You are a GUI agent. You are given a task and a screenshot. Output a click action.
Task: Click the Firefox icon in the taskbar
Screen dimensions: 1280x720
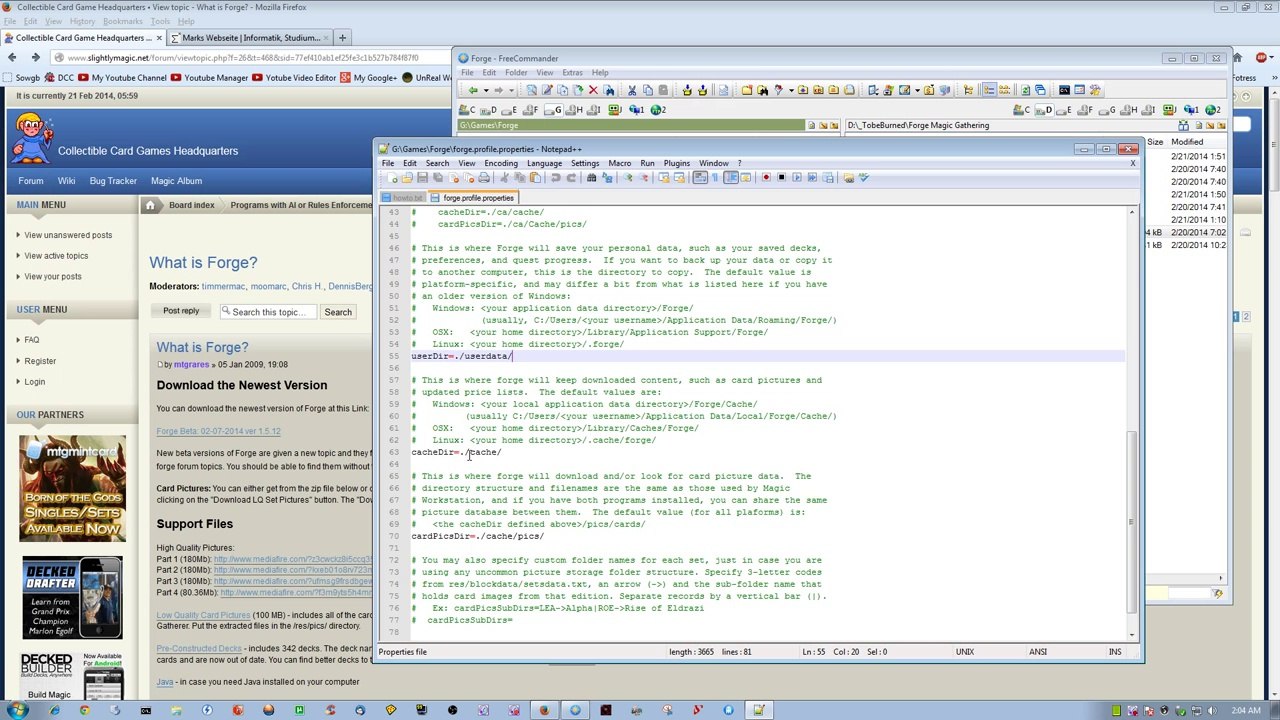click(x=543, y=710)
